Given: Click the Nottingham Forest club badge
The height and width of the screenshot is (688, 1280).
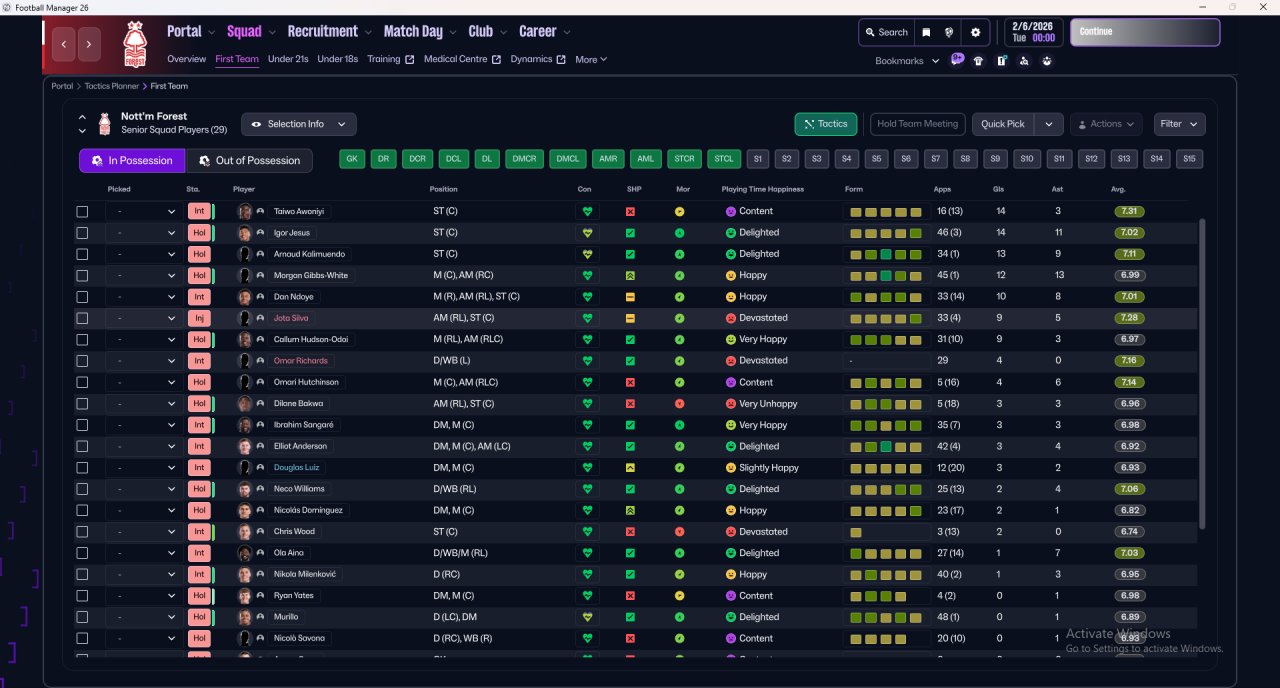Looking at the screenshot, I should [134, 44].
